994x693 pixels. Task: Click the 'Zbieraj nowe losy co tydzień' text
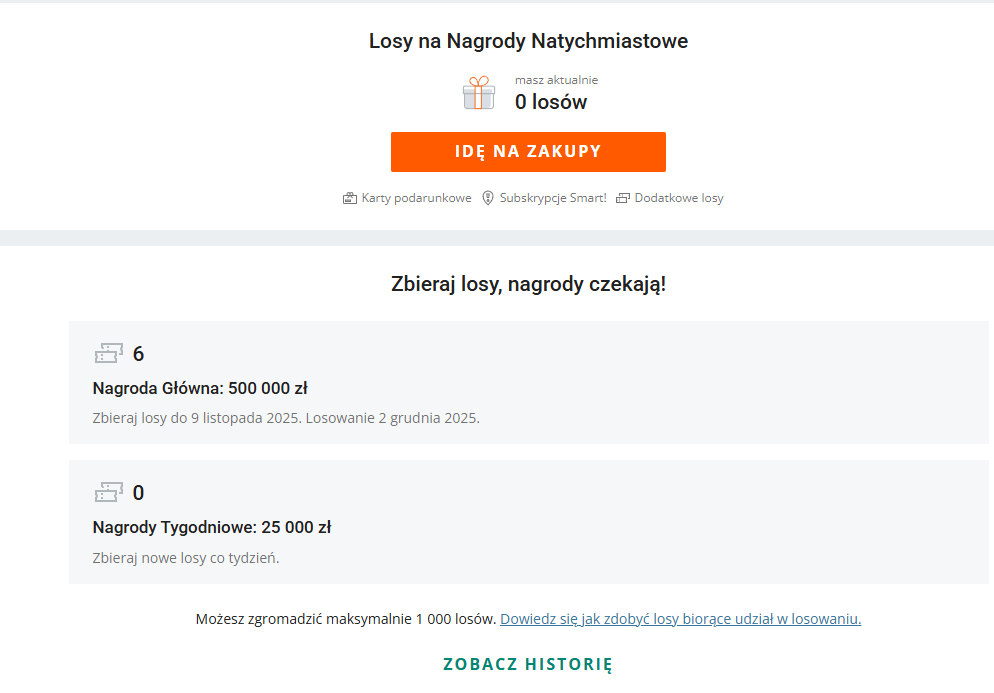[x=186, y=558]
